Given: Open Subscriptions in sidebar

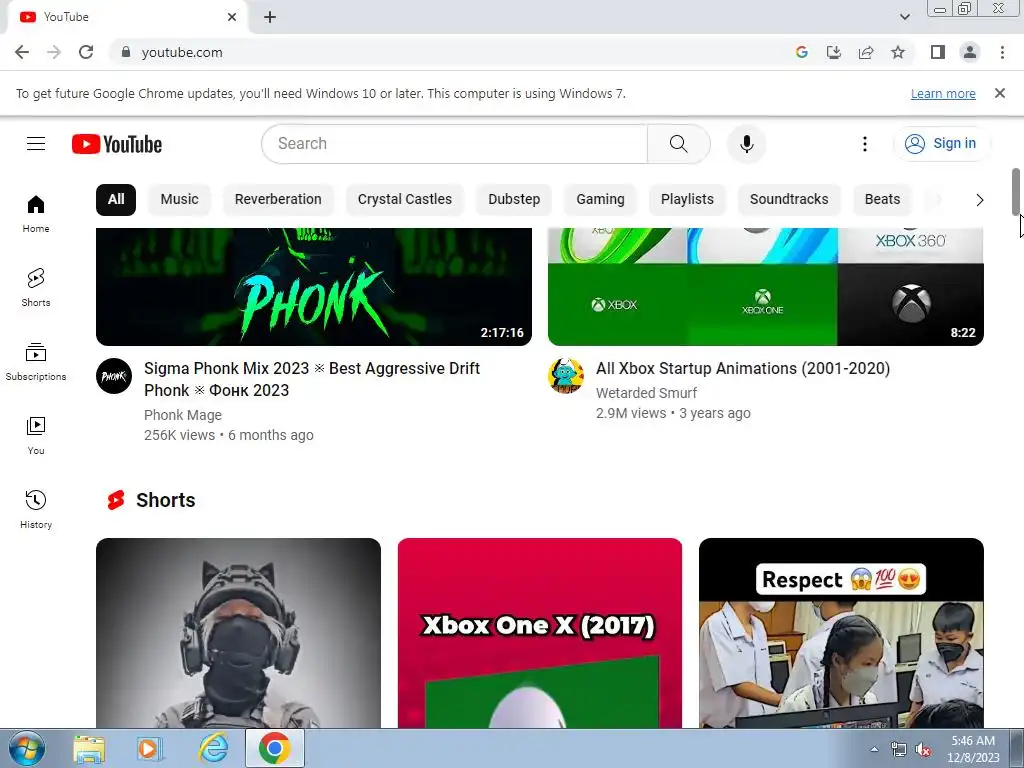Looking at the screenshot, I should click(36, 362).
